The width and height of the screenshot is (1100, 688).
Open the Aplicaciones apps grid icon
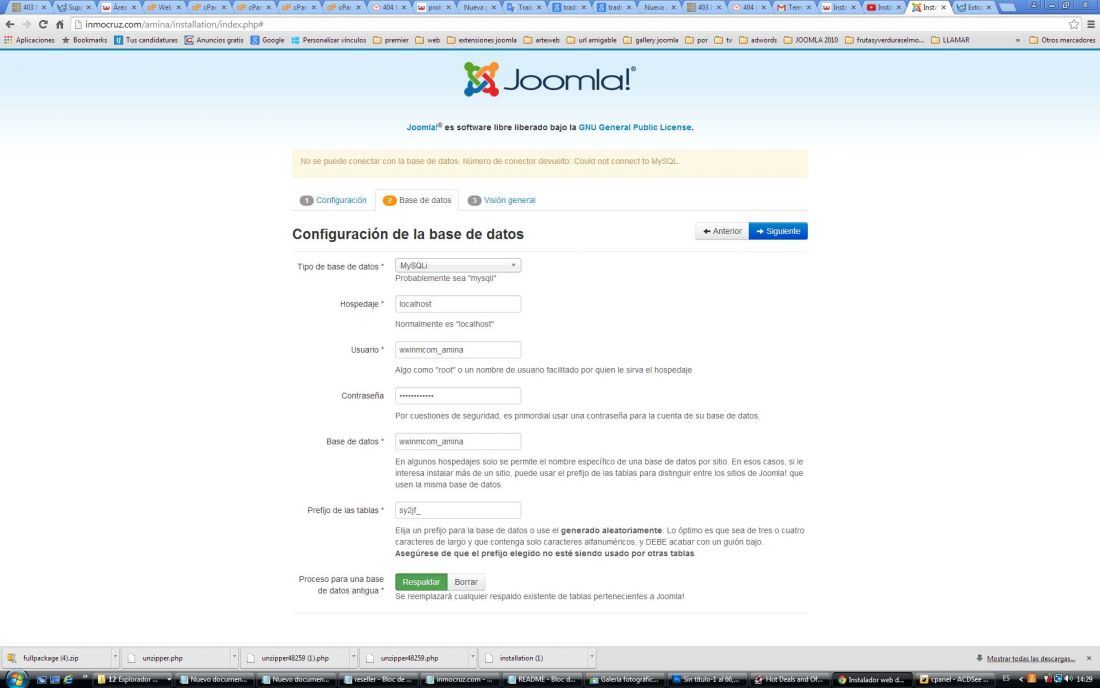tap(29, 40)
